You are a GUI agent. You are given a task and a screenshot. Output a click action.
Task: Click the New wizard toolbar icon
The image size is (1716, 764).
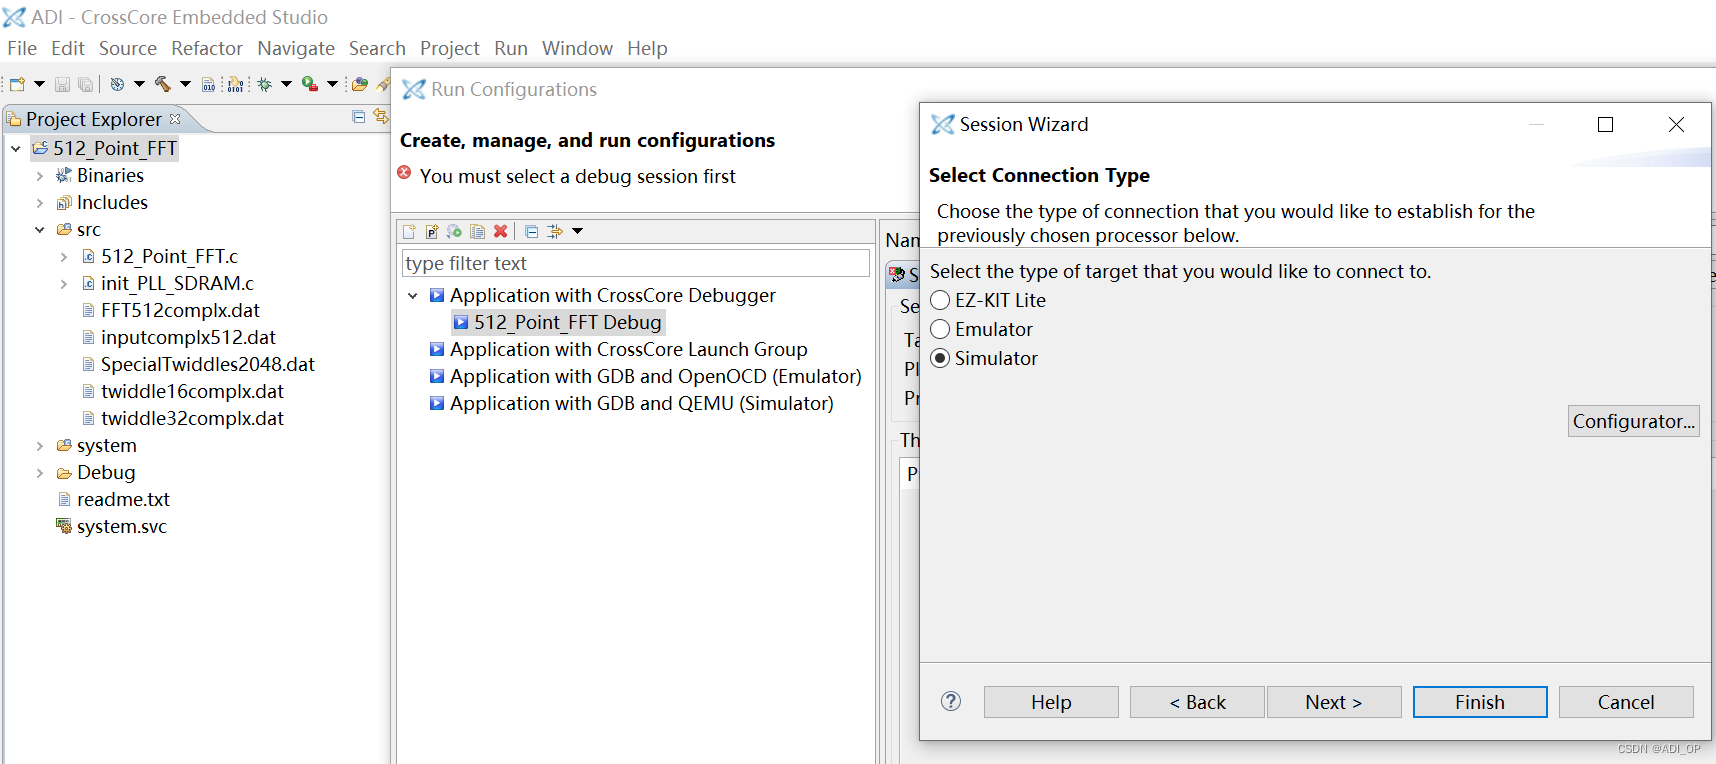click(17, 84)
